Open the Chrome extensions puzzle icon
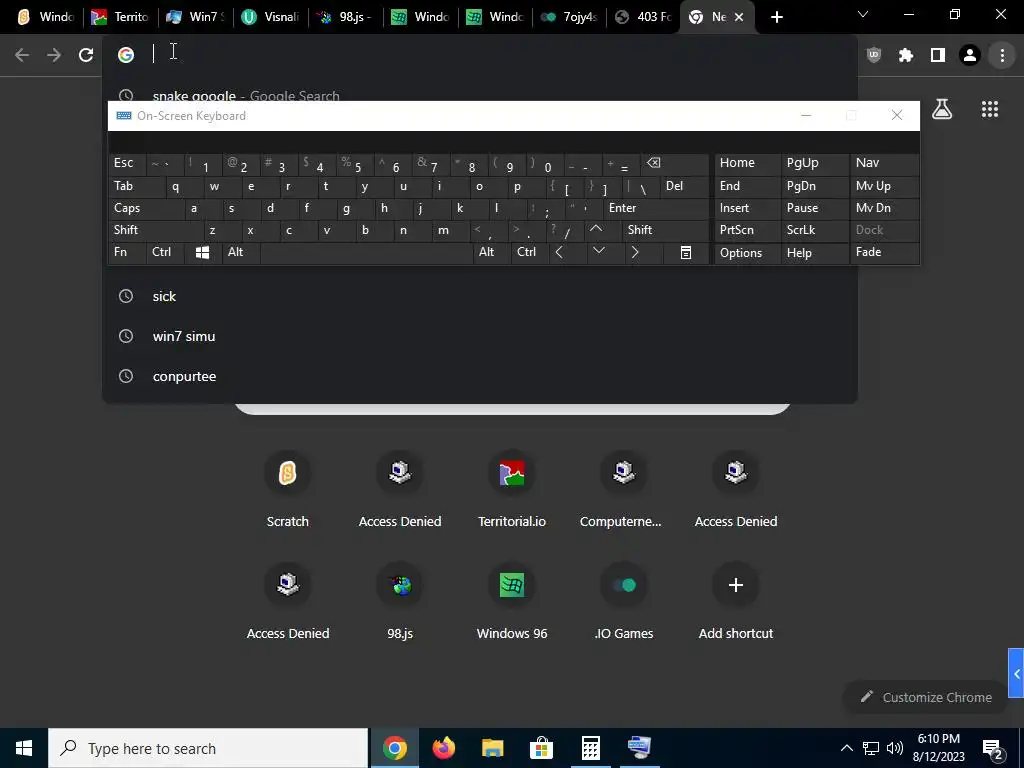 905,55
